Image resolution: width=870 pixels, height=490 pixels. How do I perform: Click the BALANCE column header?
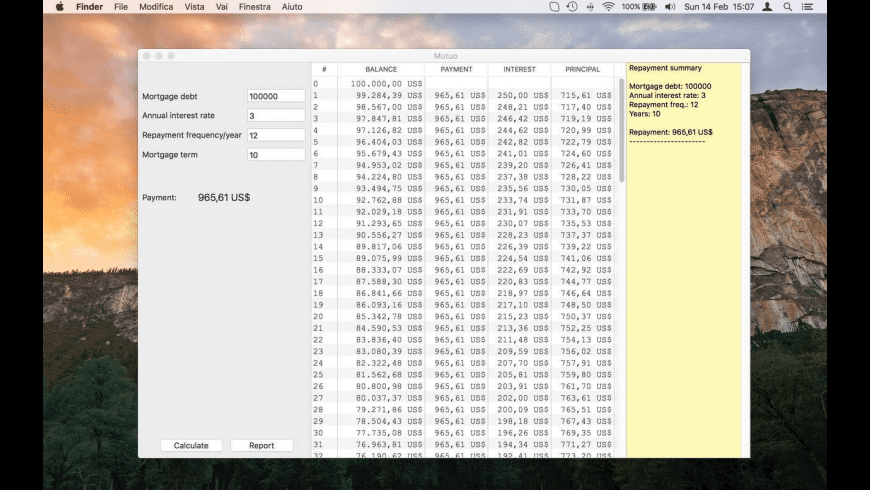tap(381, 70)
